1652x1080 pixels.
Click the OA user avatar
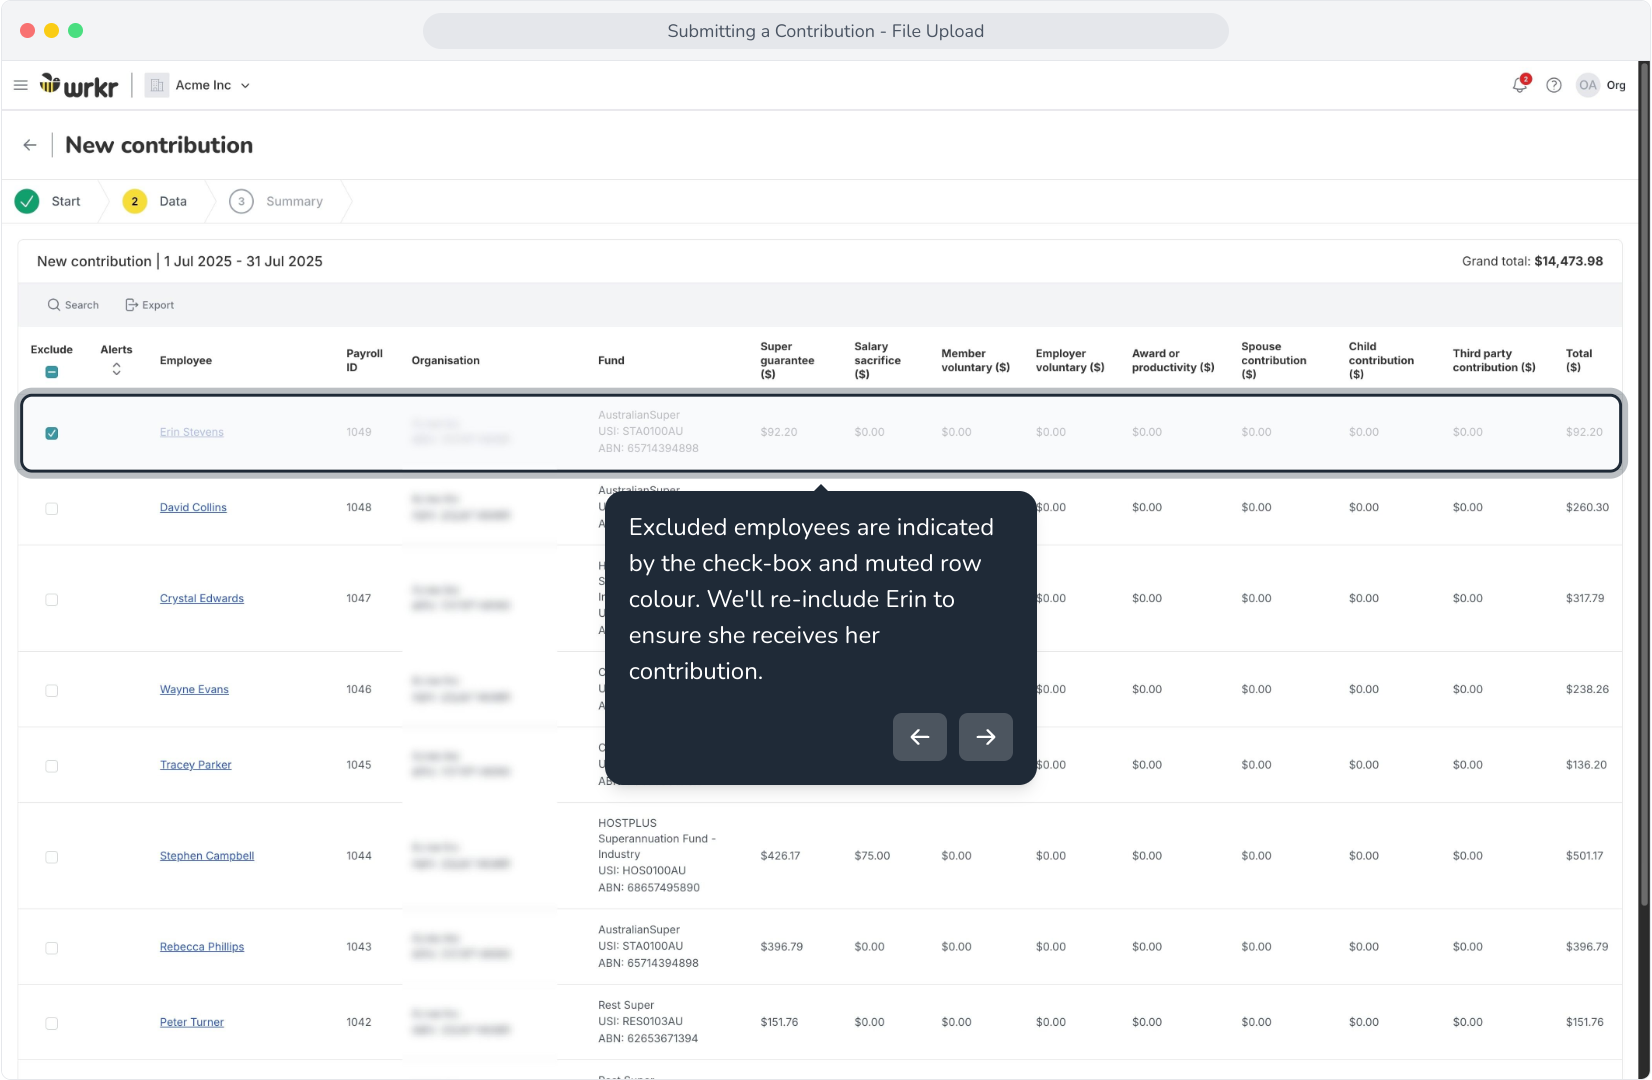coord(1587,85)
